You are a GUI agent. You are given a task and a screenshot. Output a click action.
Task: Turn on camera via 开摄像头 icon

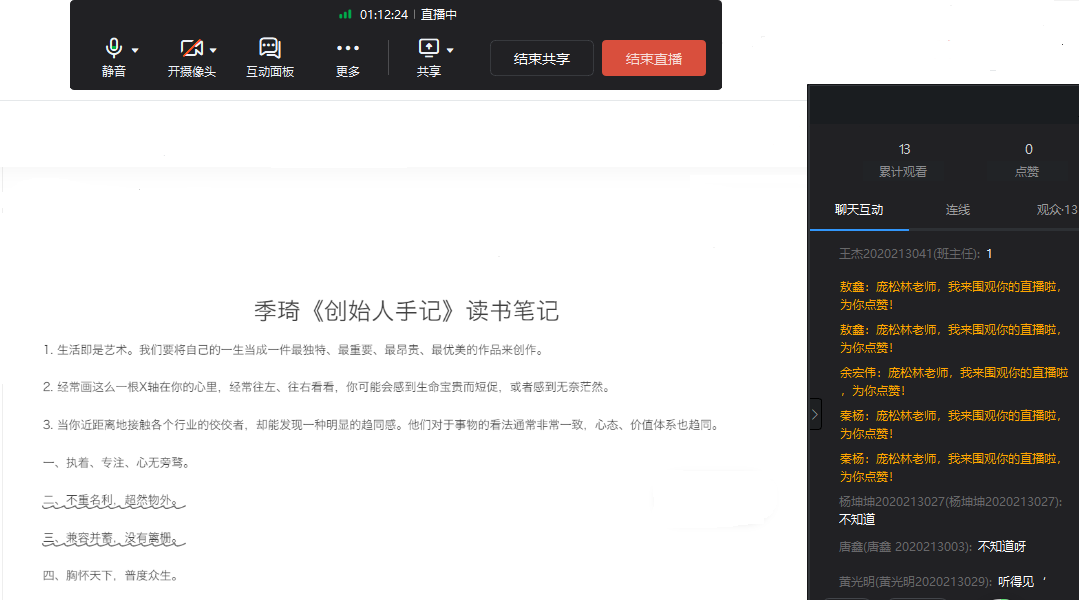click(190, 48)
